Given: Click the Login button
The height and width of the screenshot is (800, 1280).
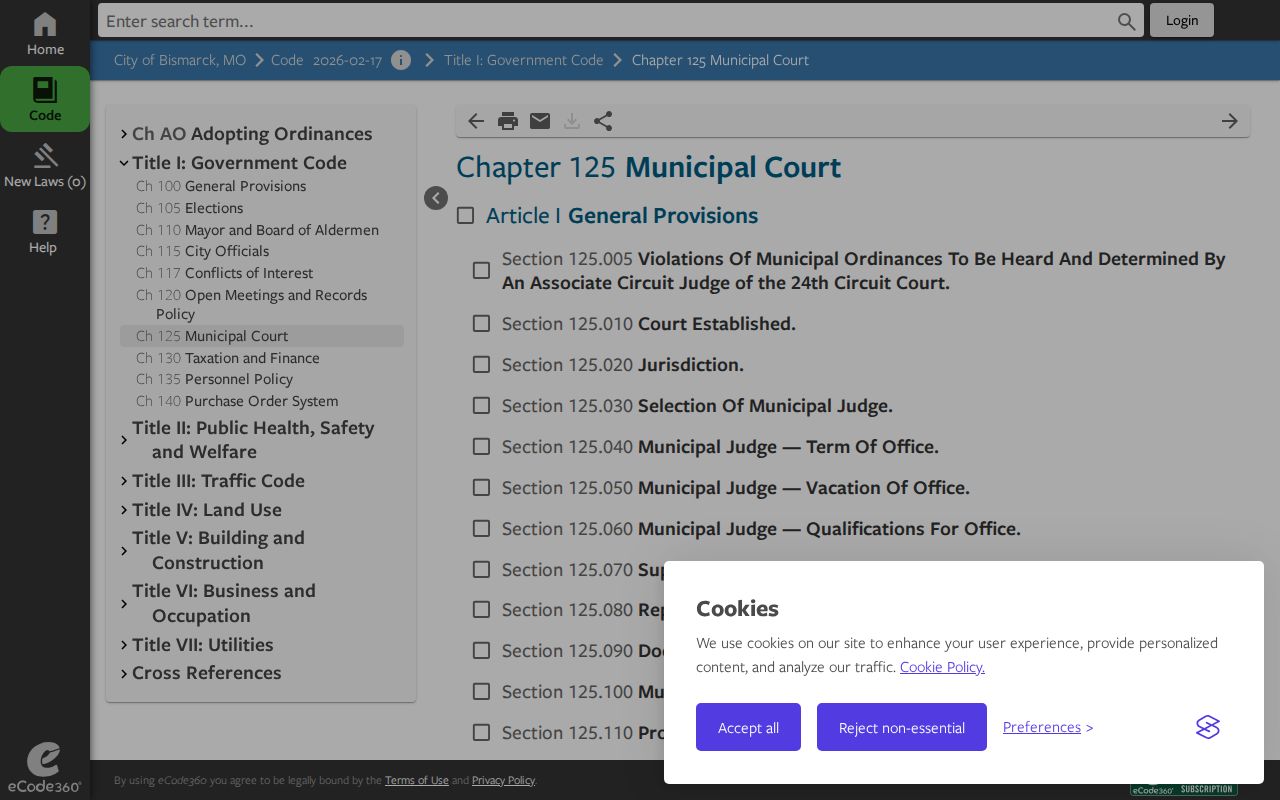Looking at the screenshot, I should click(x=1182, y=20).
